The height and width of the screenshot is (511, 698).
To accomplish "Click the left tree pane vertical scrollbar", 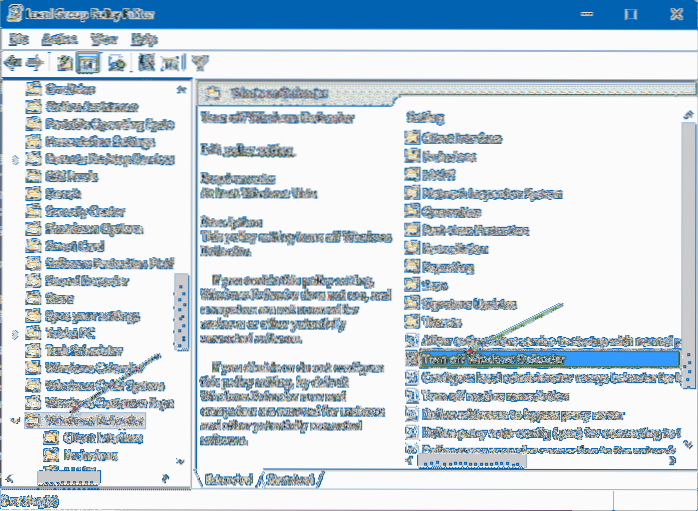I will click(181, 310).
